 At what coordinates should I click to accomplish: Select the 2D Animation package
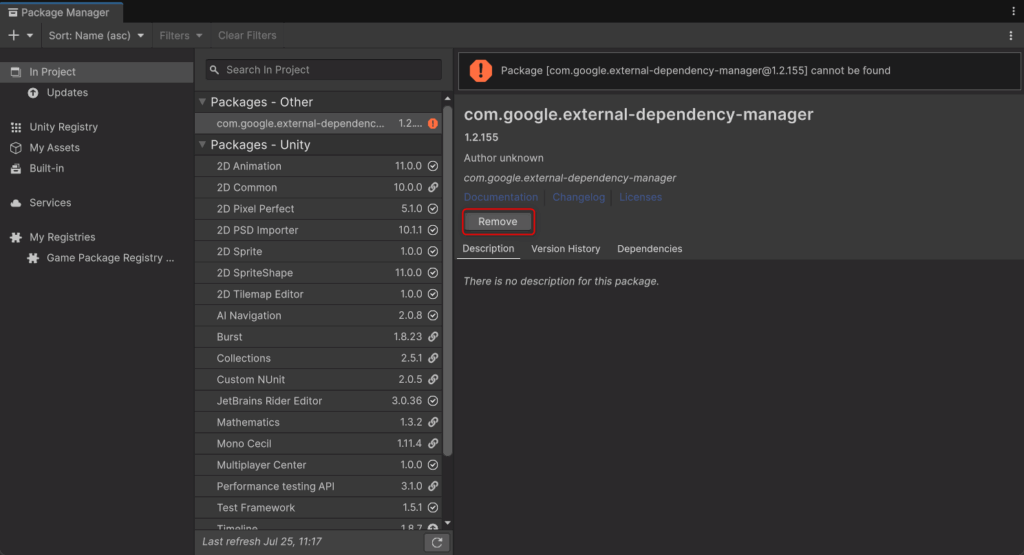click(x=319, y=166)
